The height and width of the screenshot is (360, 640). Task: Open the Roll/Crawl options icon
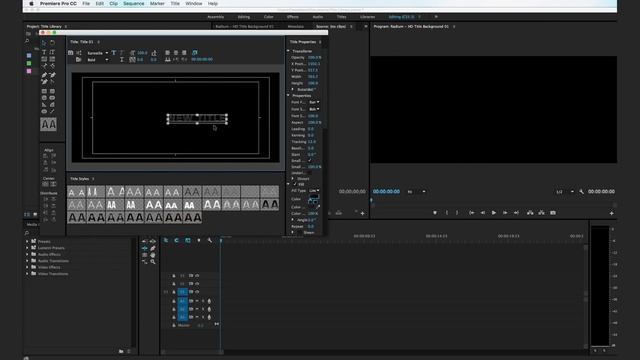click(79, 53)
